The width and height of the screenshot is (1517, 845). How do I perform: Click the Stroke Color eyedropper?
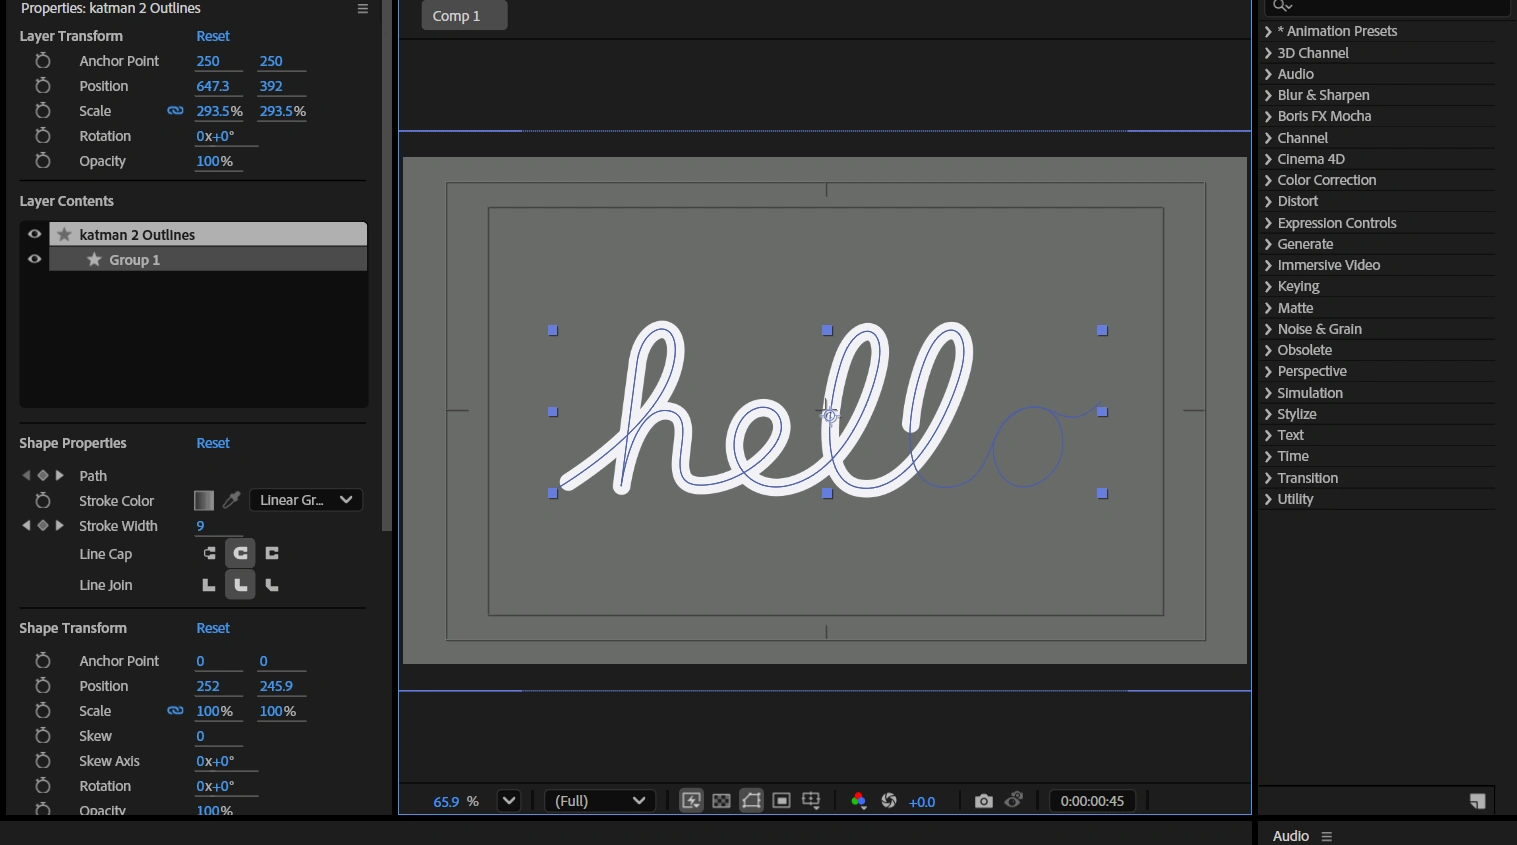point(231,500)
